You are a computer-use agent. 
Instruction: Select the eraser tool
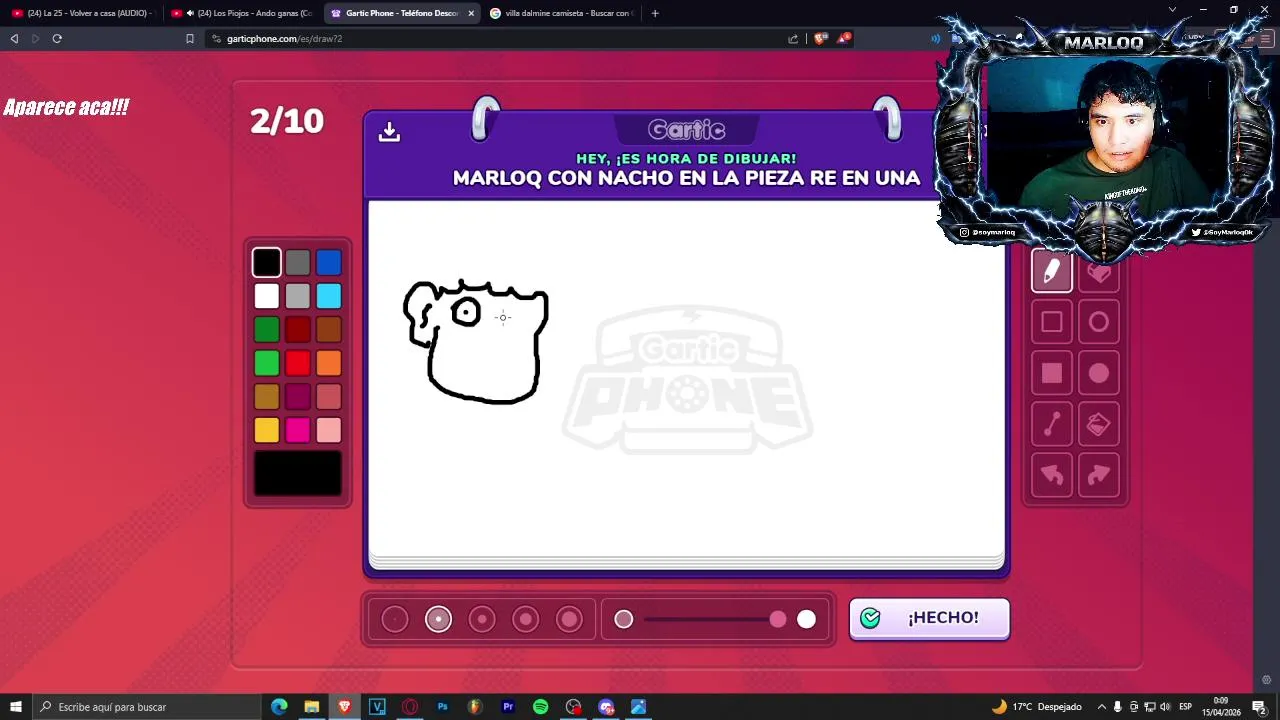click(x=1098, y=271)
